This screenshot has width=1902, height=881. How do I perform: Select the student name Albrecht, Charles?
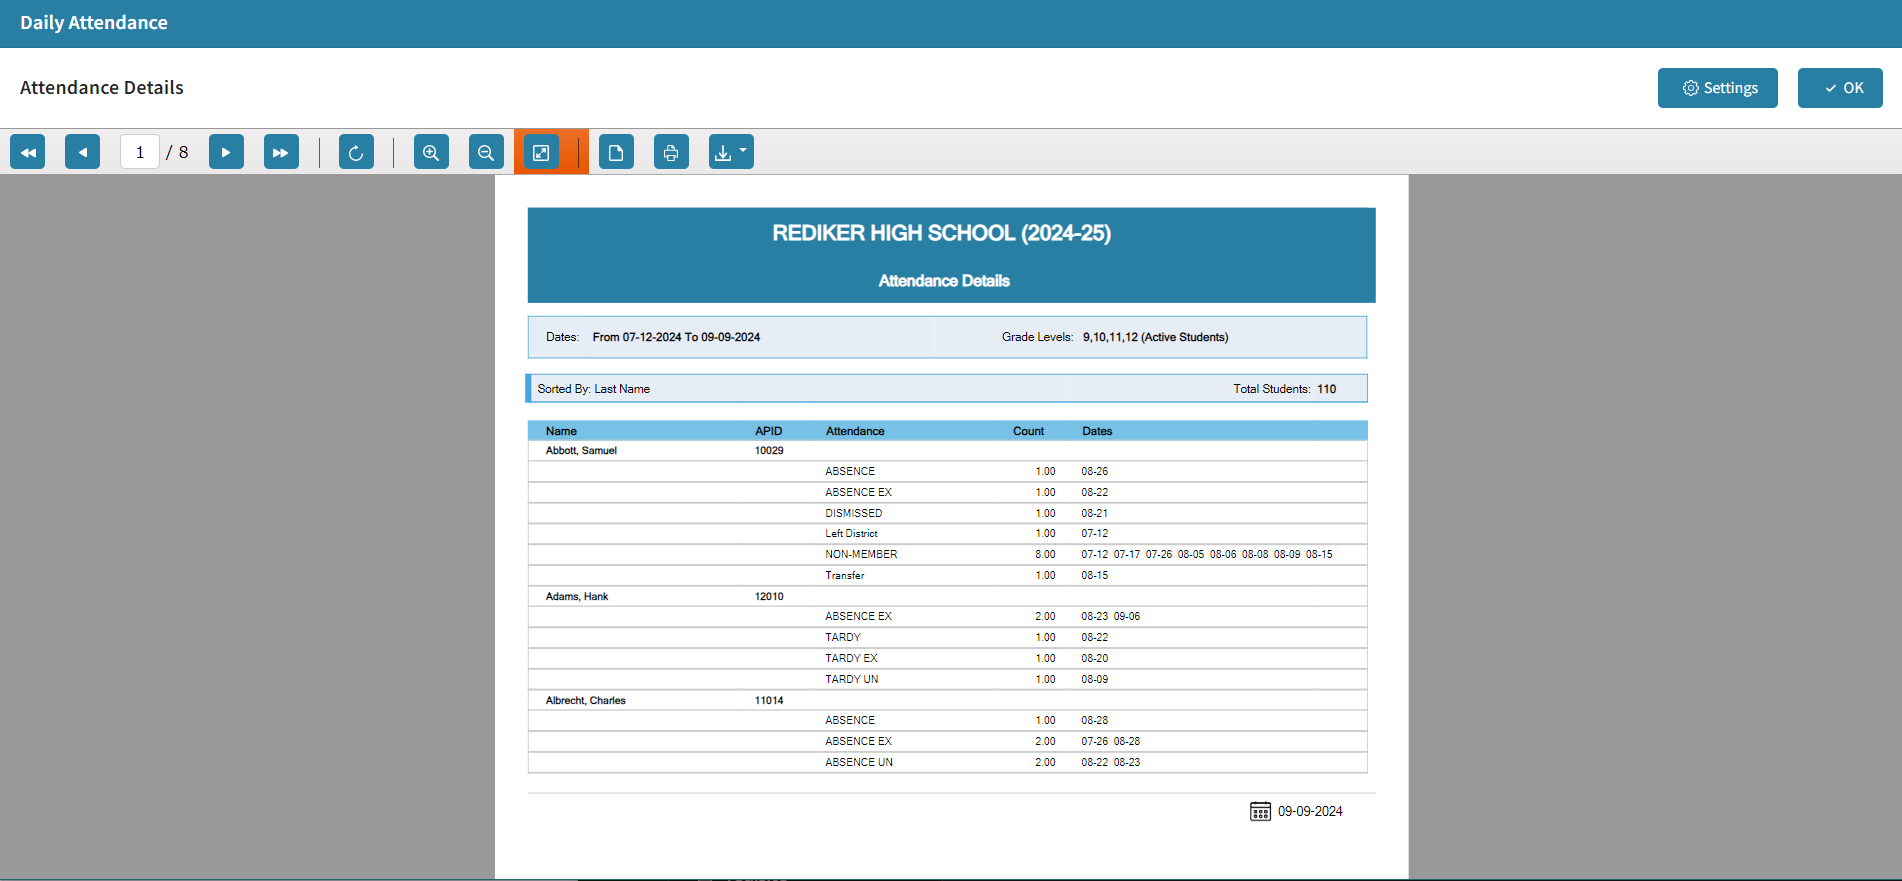click(586, 701)
